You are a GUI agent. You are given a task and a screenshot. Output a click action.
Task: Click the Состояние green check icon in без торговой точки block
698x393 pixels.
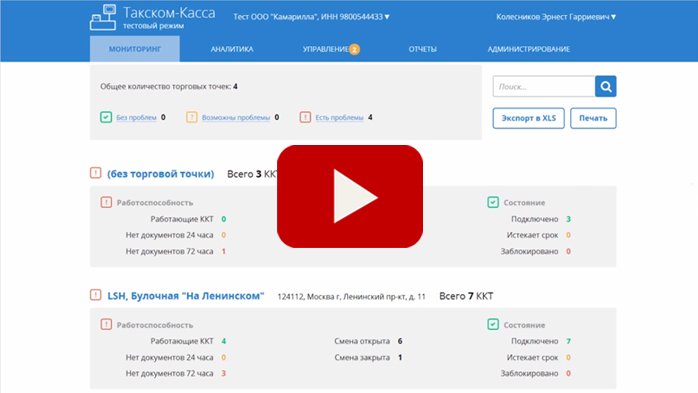click(493, 202)
